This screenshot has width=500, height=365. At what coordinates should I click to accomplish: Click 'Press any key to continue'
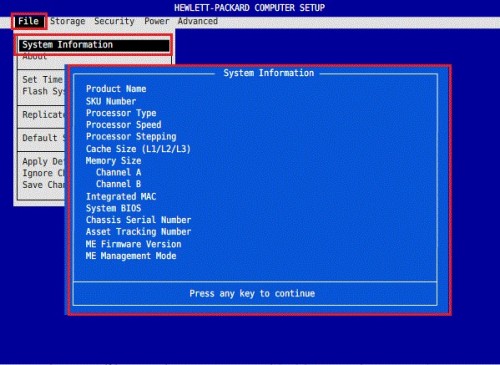[x=252, y=294]
